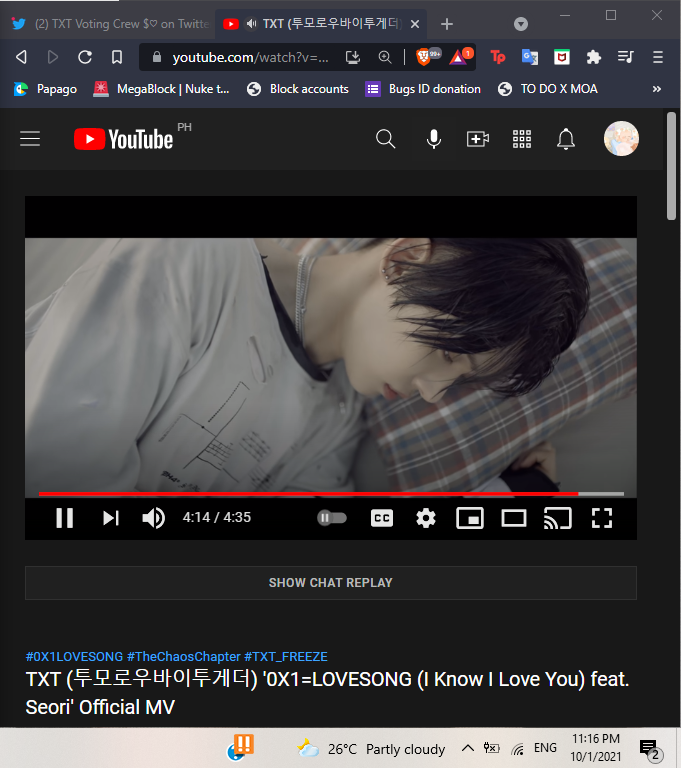Open Brave Shields lion icon
The width and height of the screenshot is (681, 768).
coord(424,57)
